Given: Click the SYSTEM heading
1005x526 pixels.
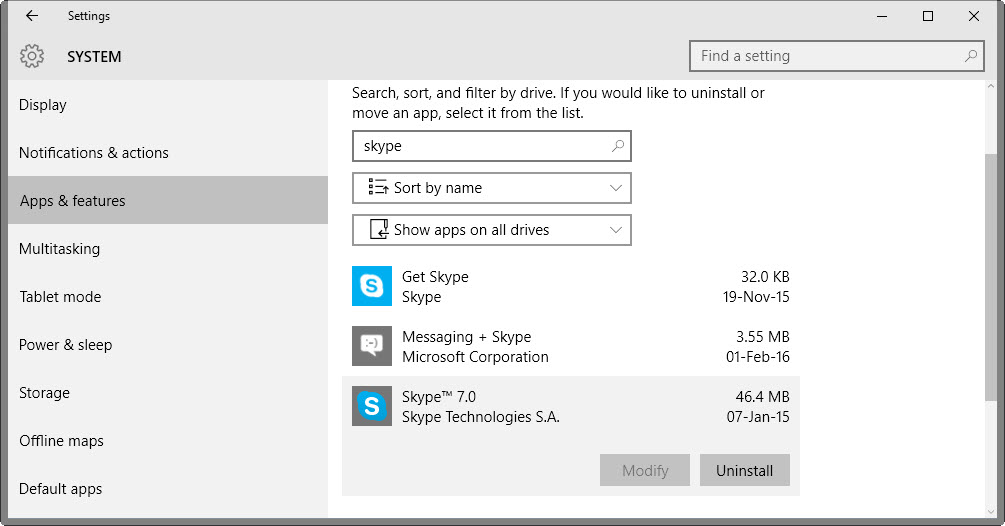Looking at the screenshot, I should (x=94, y=57).
